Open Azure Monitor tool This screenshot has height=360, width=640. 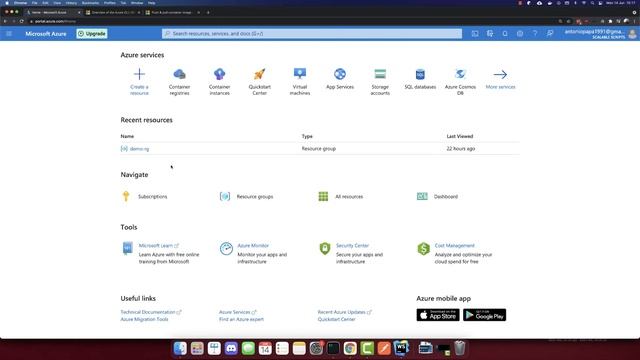253,245
